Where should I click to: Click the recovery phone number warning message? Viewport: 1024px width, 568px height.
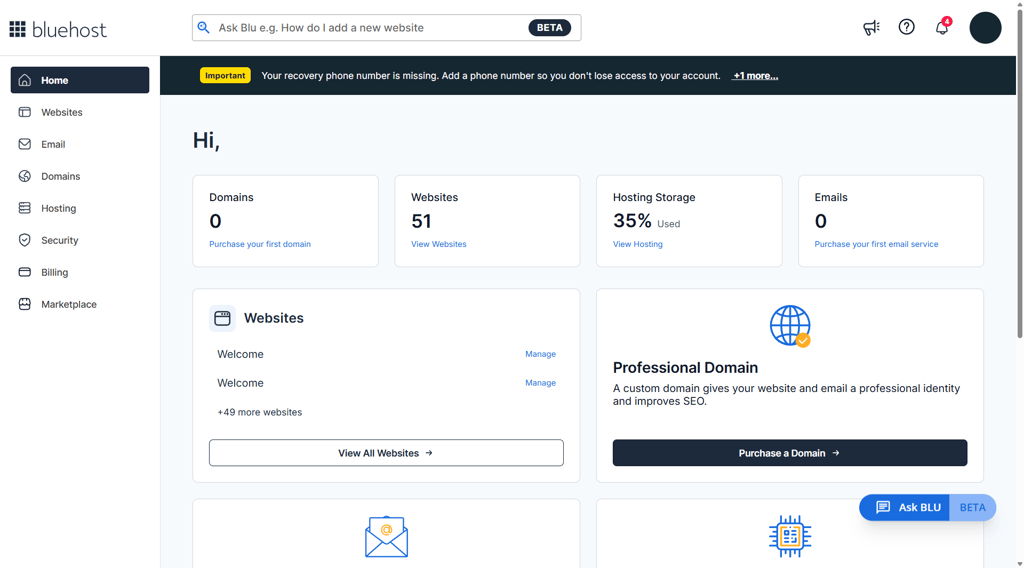pos(490,76)
